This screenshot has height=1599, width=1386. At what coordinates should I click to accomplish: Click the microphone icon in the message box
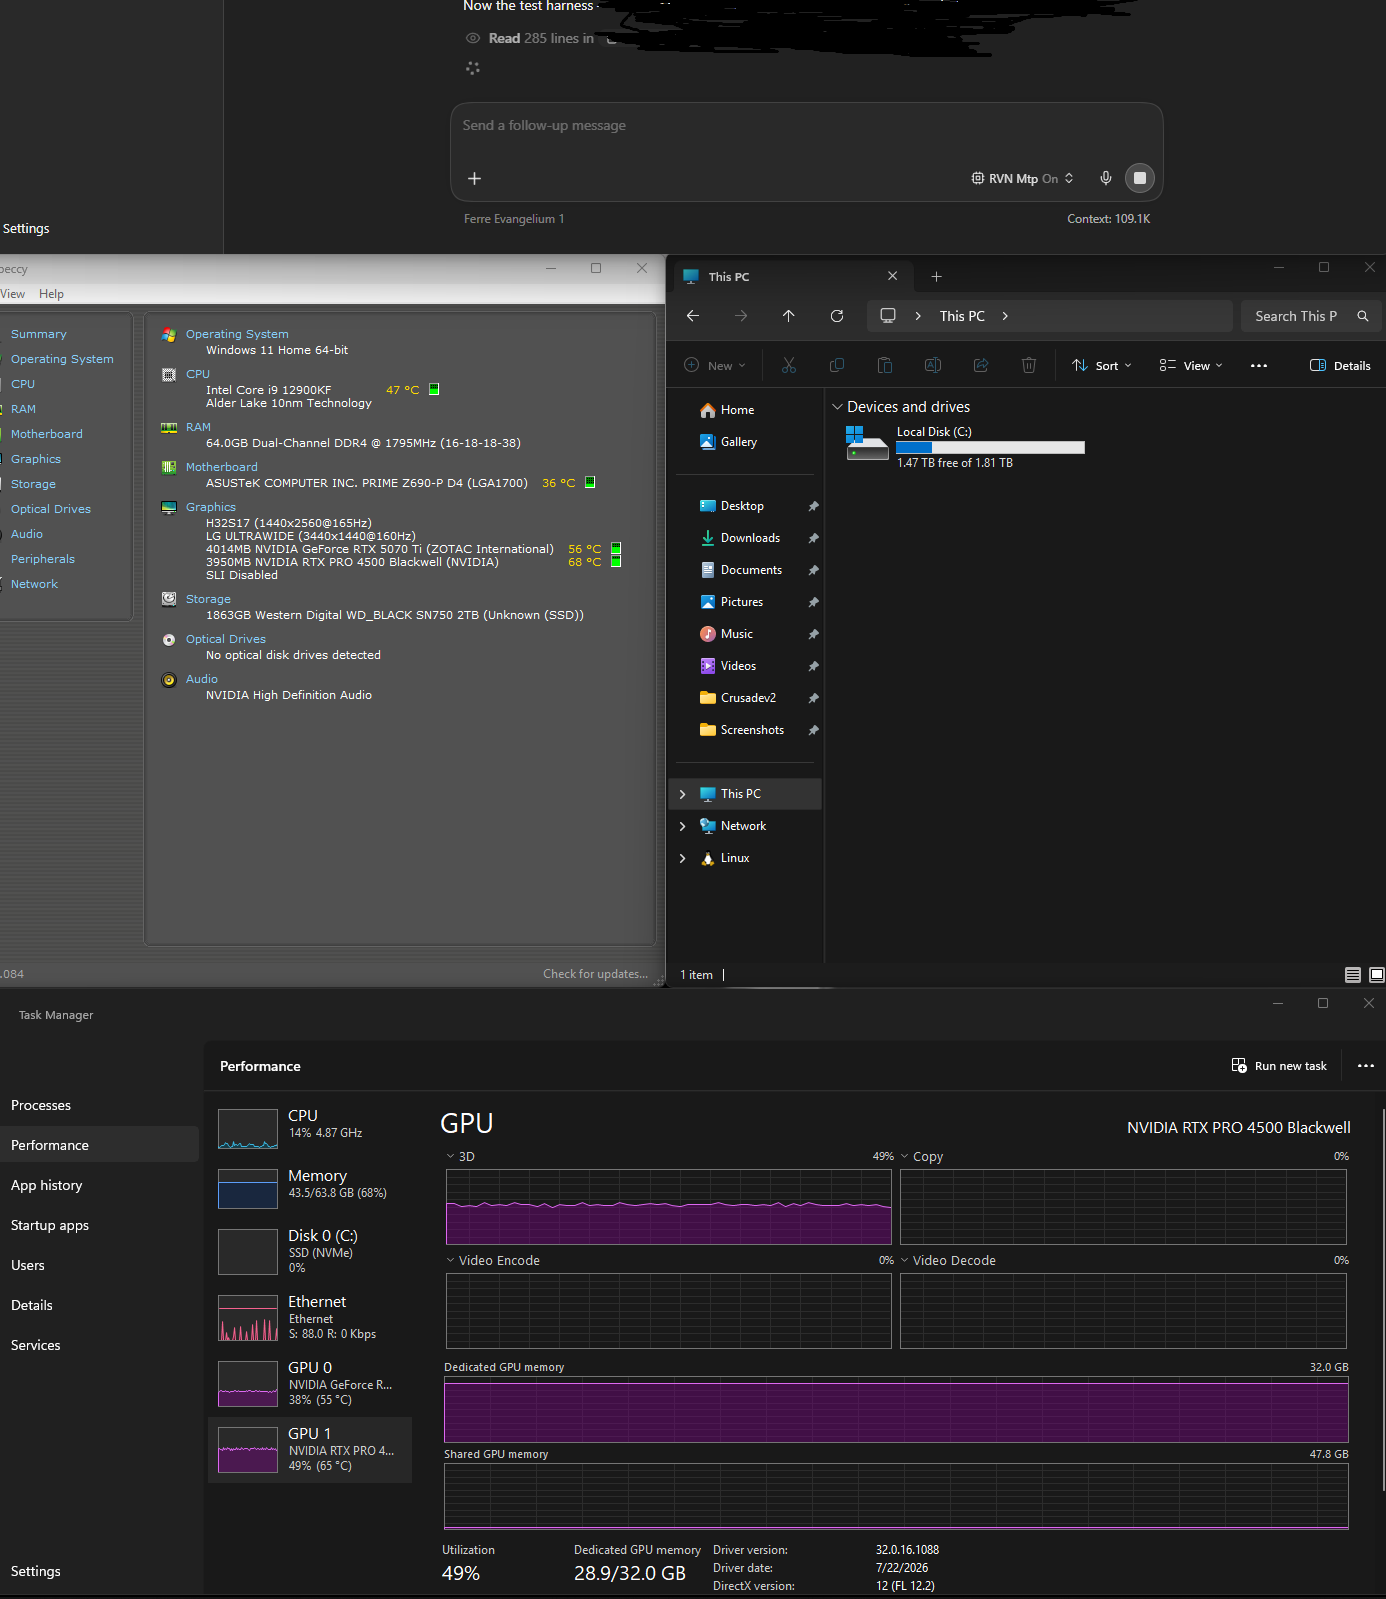[1105, 178]
